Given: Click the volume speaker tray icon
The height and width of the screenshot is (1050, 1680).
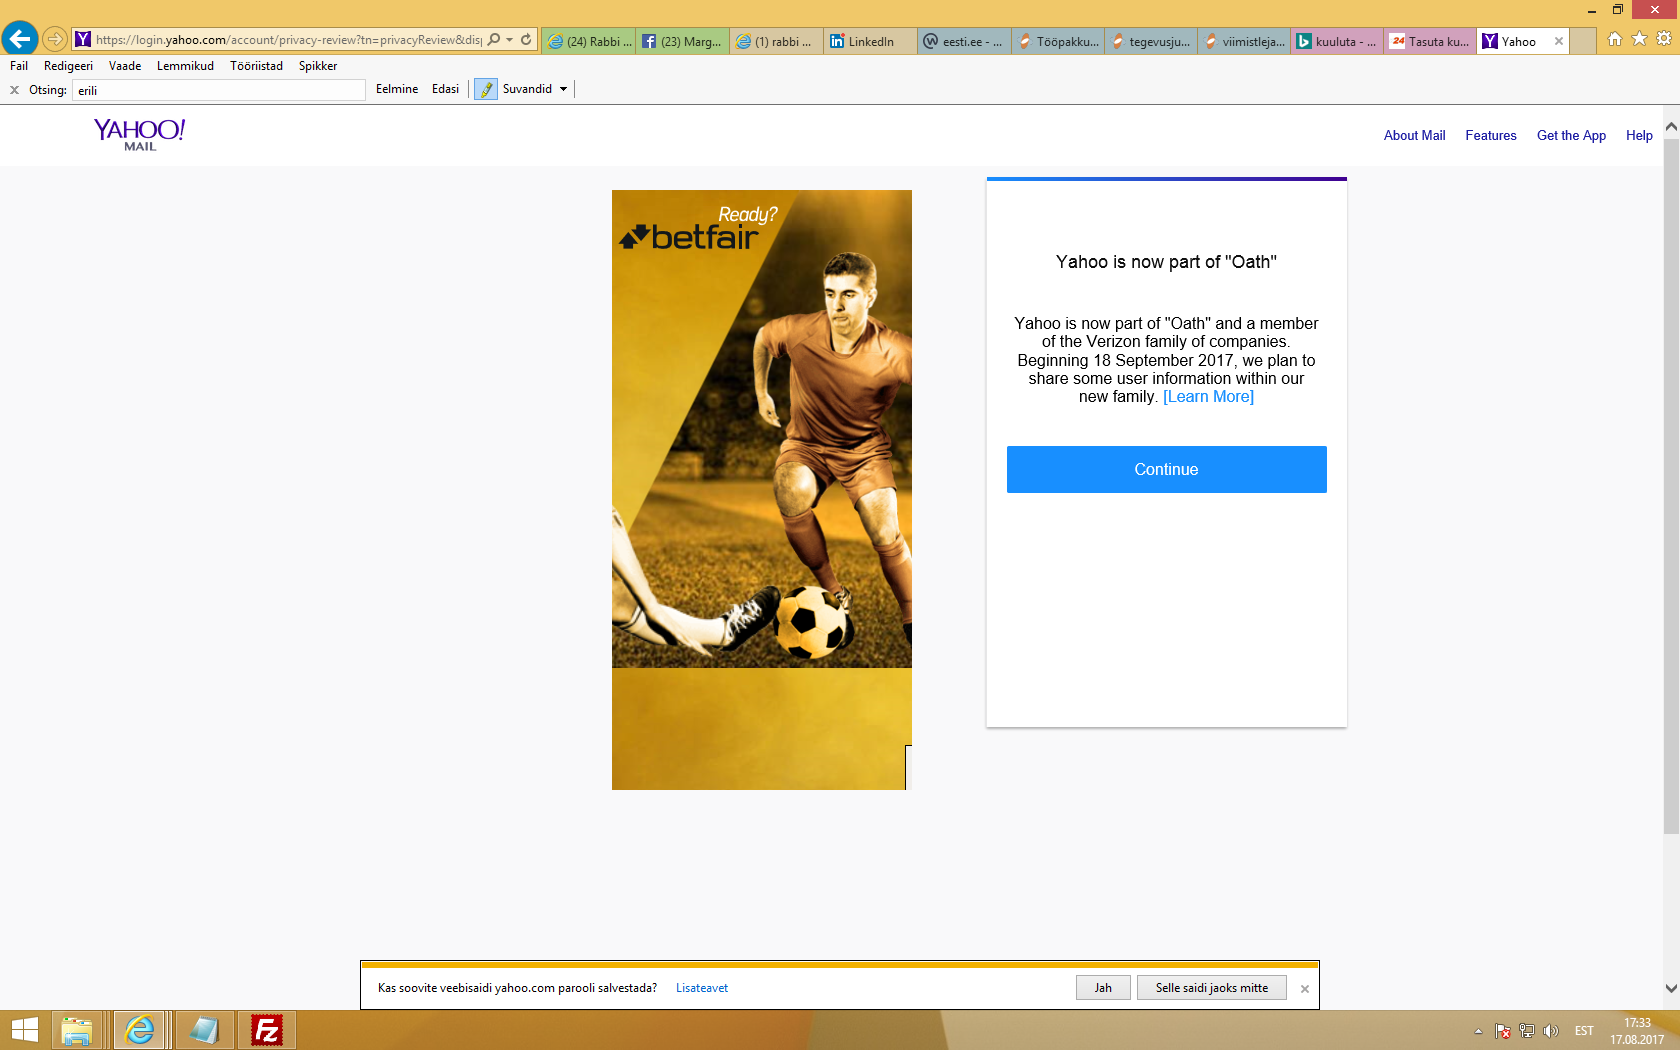Looking at the screenshot, I should pos(1551,1031).
